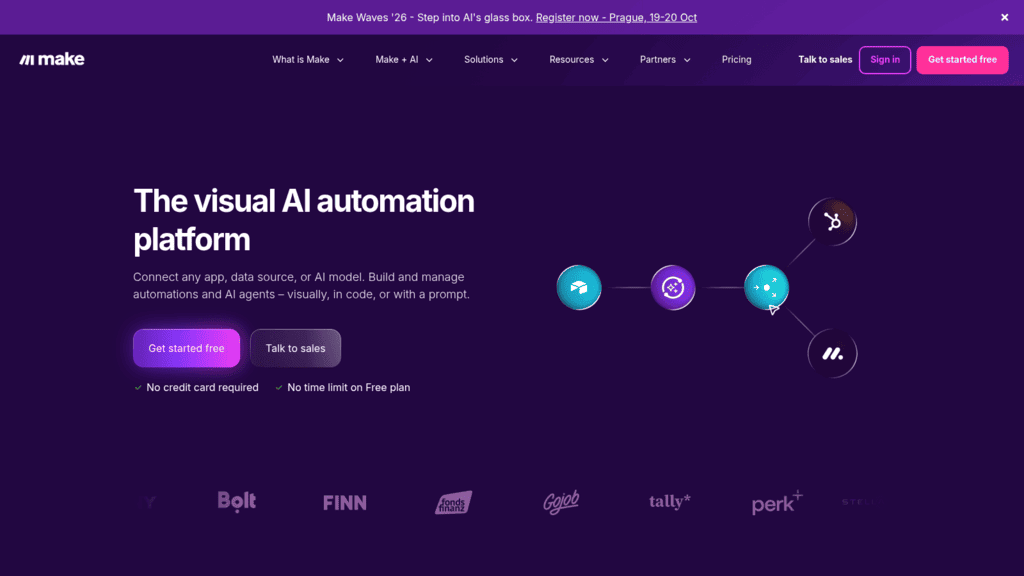Click Talk to sales in header
The height and width of the screenshot is (576, 1024).
click(825, 59)
